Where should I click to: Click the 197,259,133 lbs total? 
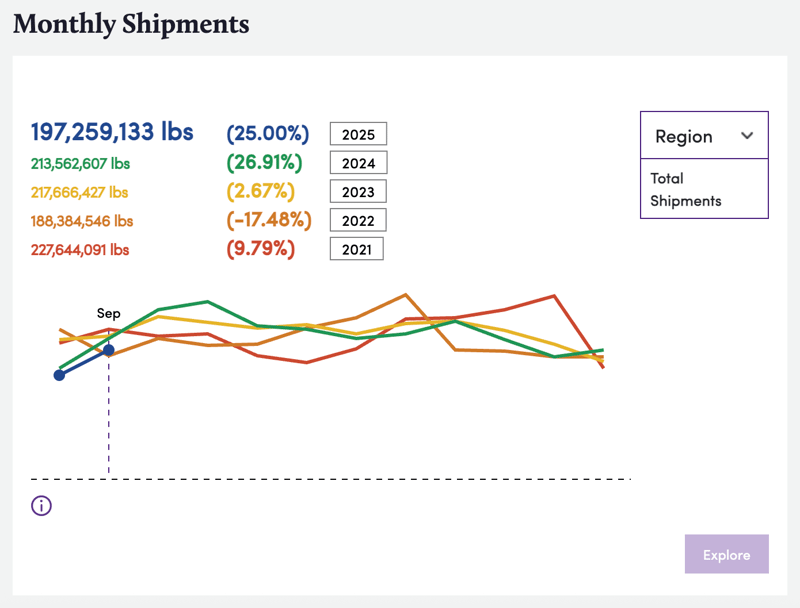(x=112, y=132)
